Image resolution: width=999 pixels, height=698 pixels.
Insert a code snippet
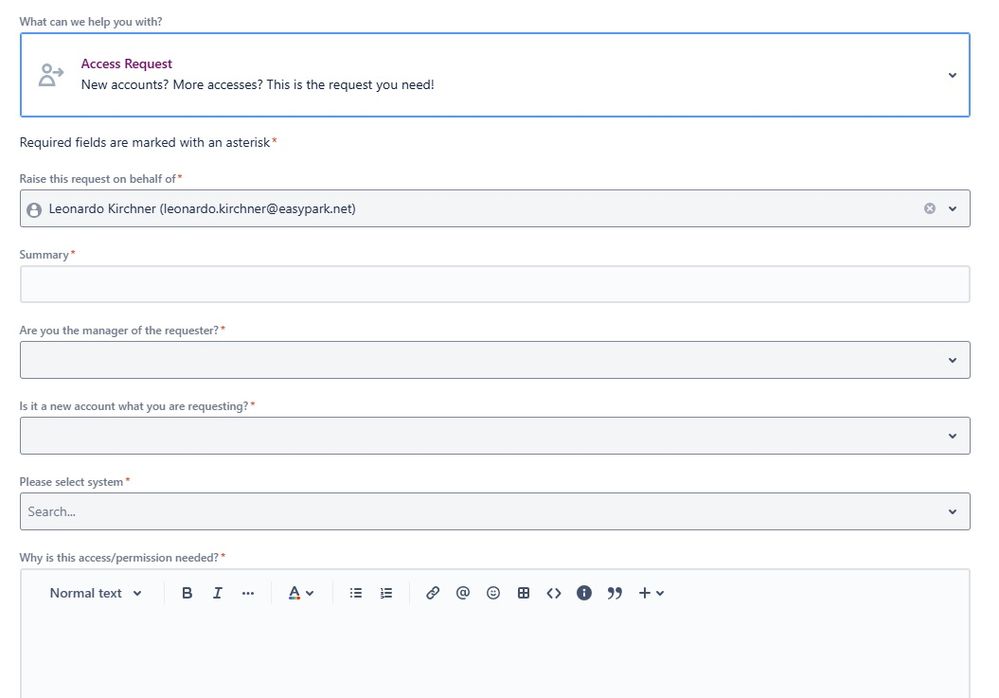[554, 593]
